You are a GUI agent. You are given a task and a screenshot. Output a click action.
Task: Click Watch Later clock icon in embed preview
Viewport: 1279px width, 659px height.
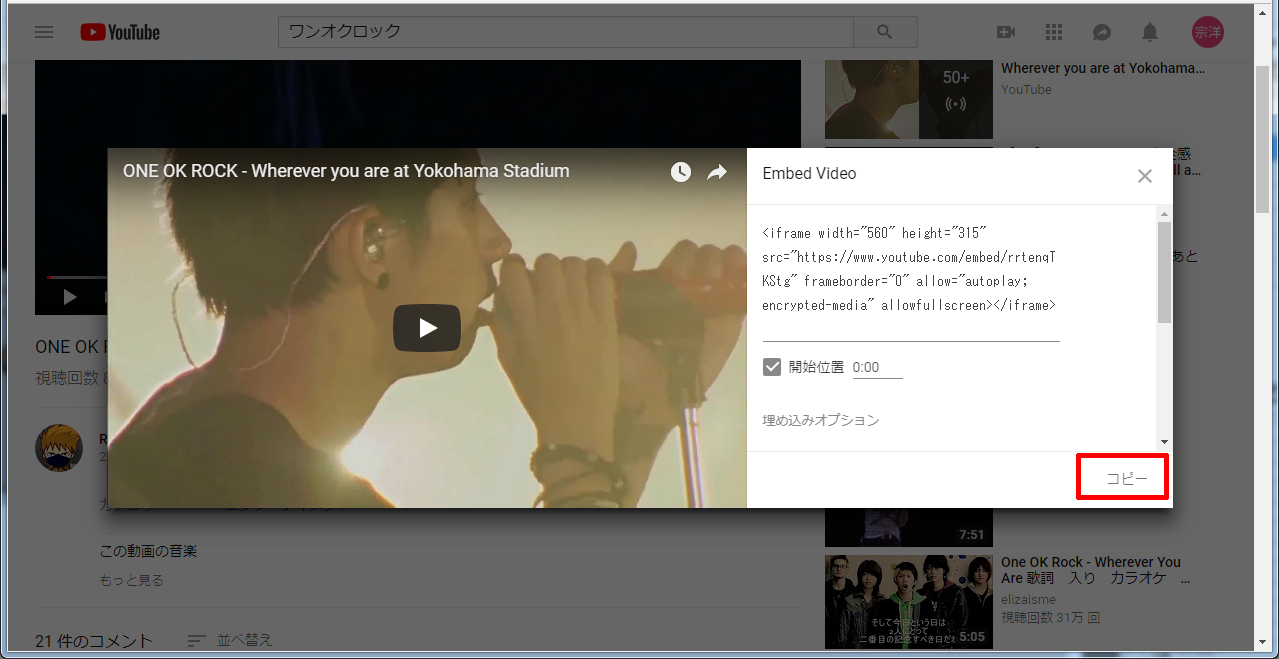tap(680, 172)
